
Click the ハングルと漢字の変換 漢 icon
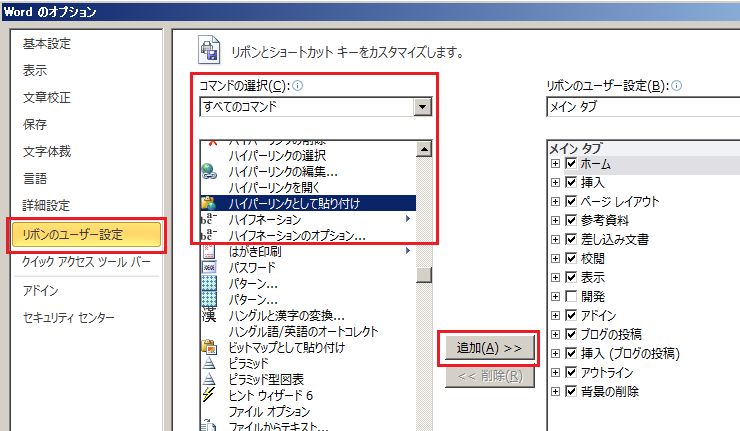tap(209, 315)
